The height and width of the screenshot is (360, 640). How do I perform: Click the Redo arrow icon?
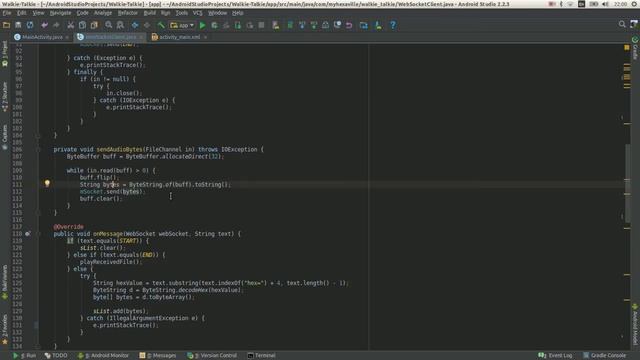point(56,25)
